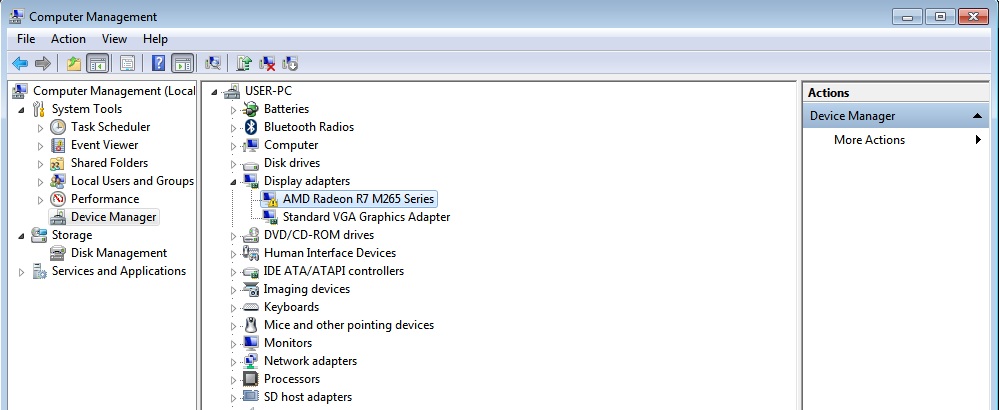Select the Event Viewer tree item
This screenshot has width=999, height=410.
(x=104, y=145)
